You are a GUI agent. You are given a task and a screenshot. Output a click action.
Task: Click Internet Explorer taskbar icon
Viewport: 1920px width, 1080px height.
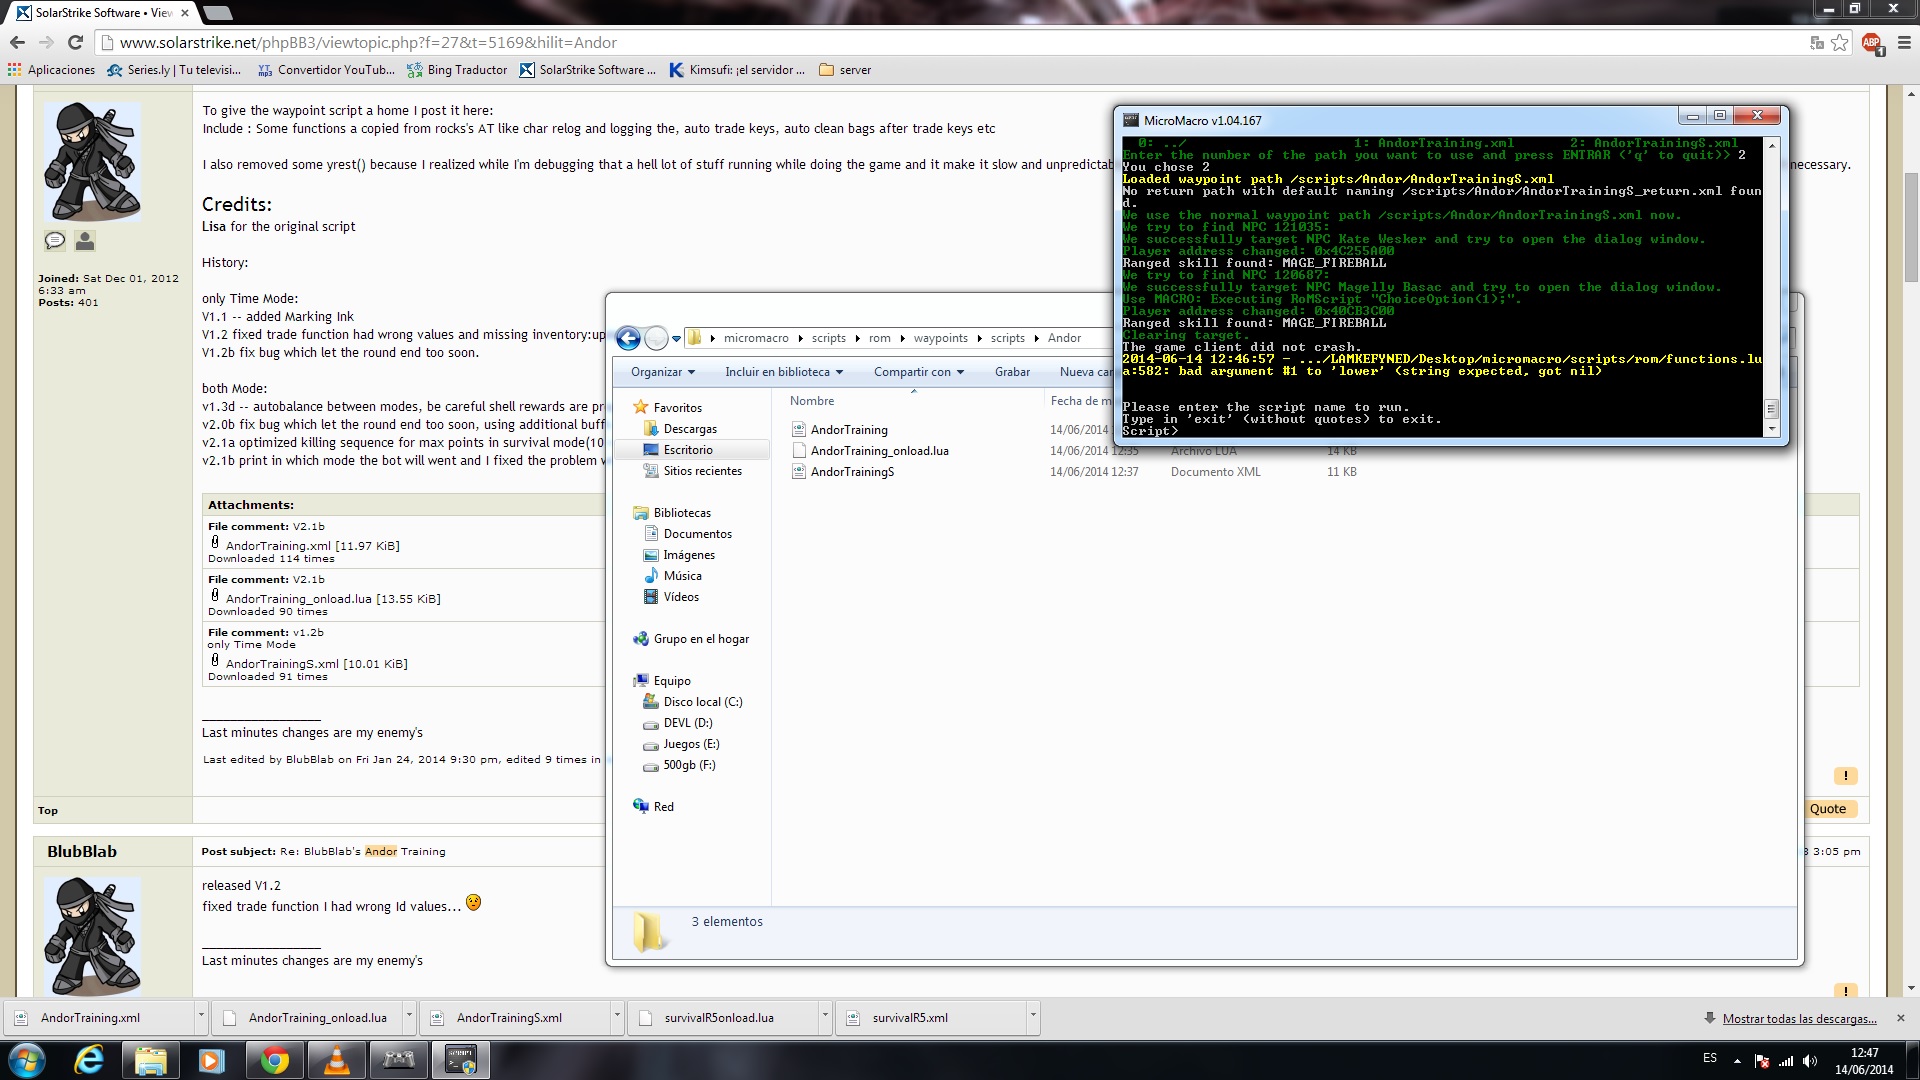90,1060
